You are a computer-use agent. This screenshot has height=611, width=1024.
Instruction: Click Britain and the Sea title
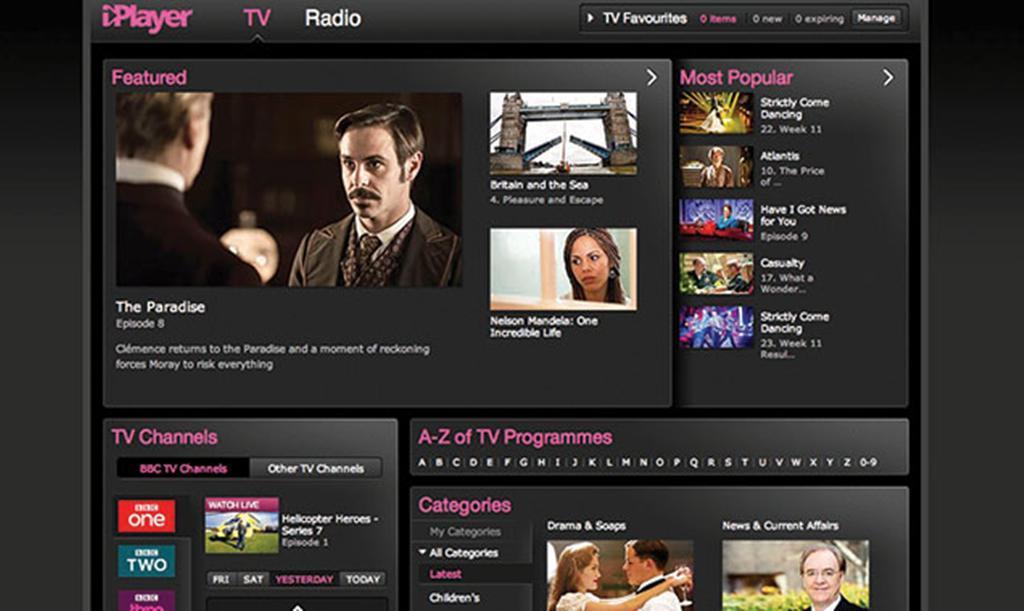pyautogui.click(x=539, y=185)
